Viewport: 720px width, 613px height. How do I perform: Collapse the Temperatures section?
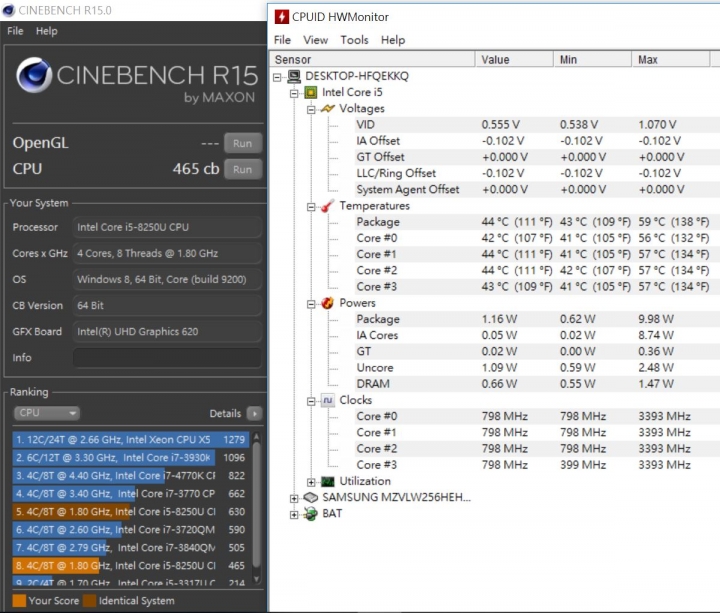(311, 207)
